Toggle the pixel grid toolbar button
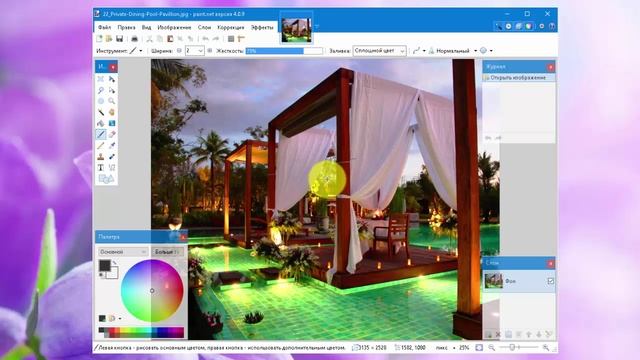Viewport: 640px width, 360px height. (x=231, y=39)
